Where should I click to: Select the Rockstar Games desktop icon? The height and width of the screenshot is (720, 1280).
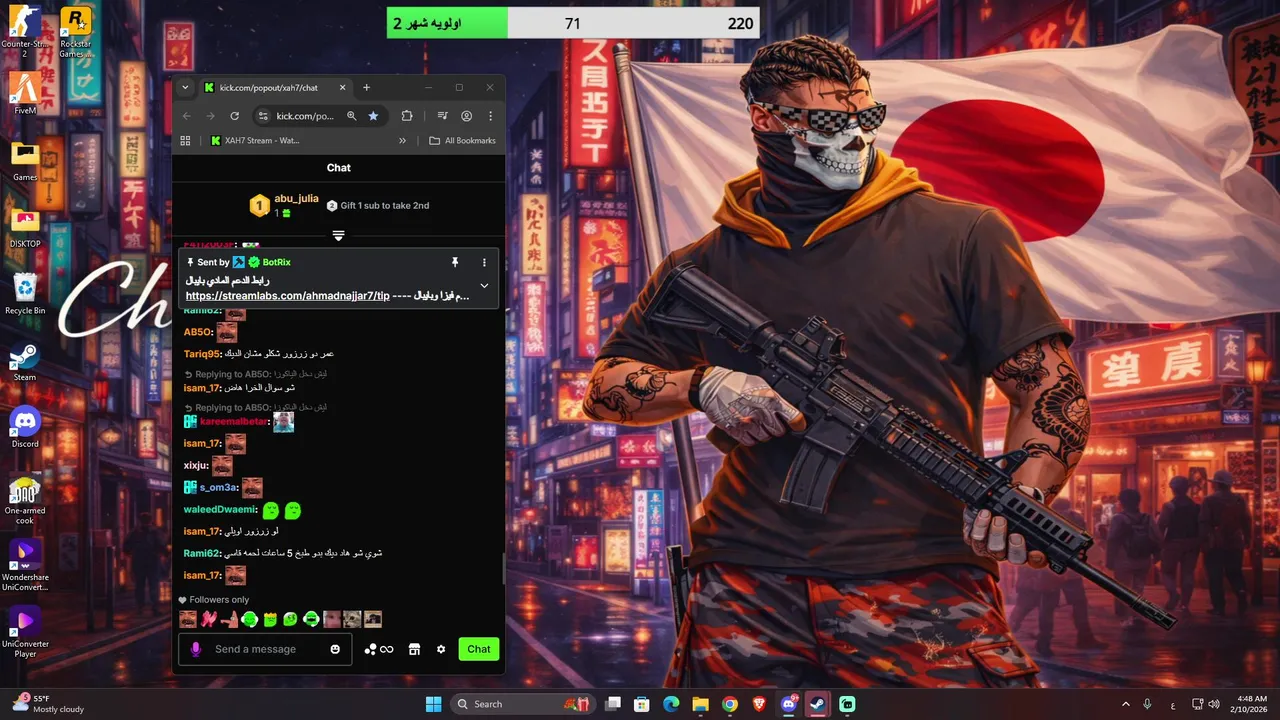(x=75, y=33)
